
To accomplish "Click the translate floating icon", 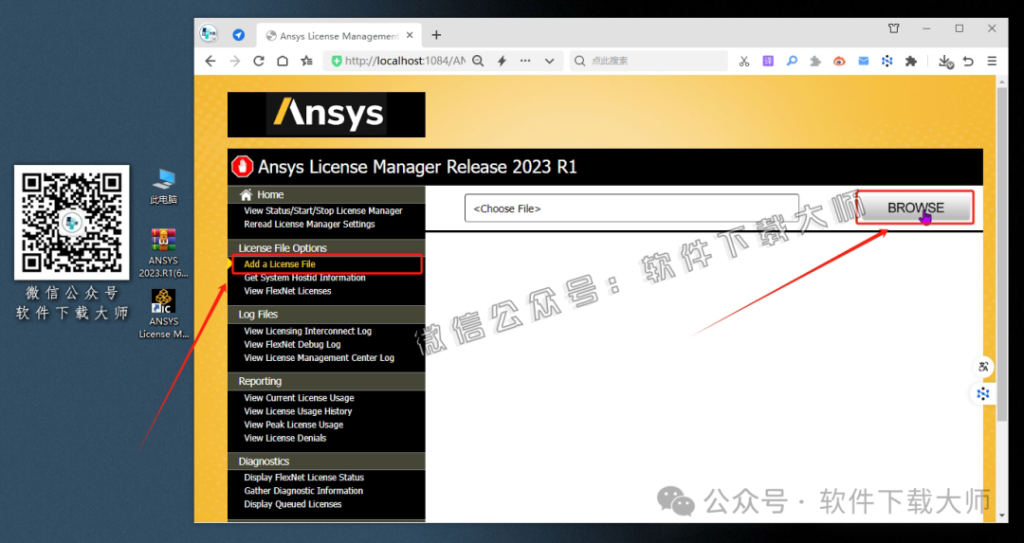I will point(983,367).
